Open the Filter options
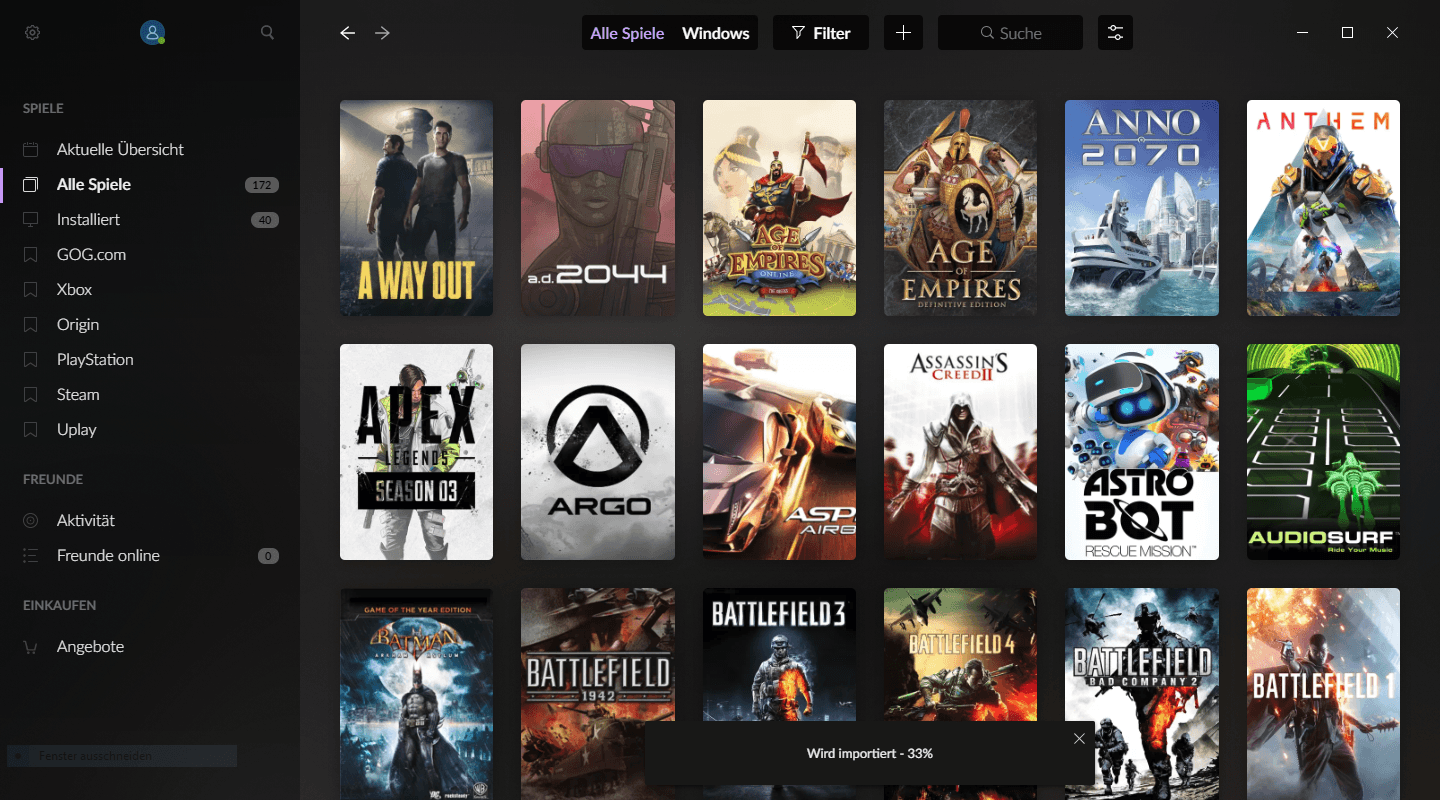The height and width of the screenshot is (800, 1440). point(821,33)
